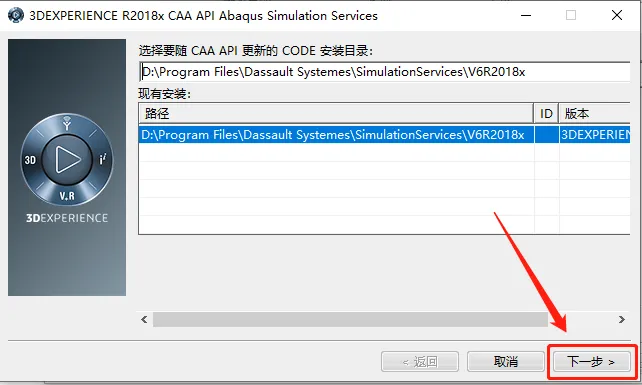Screen dimensions: 642x385
Task: Click the 版本 column header
Action: click(595, 113)
